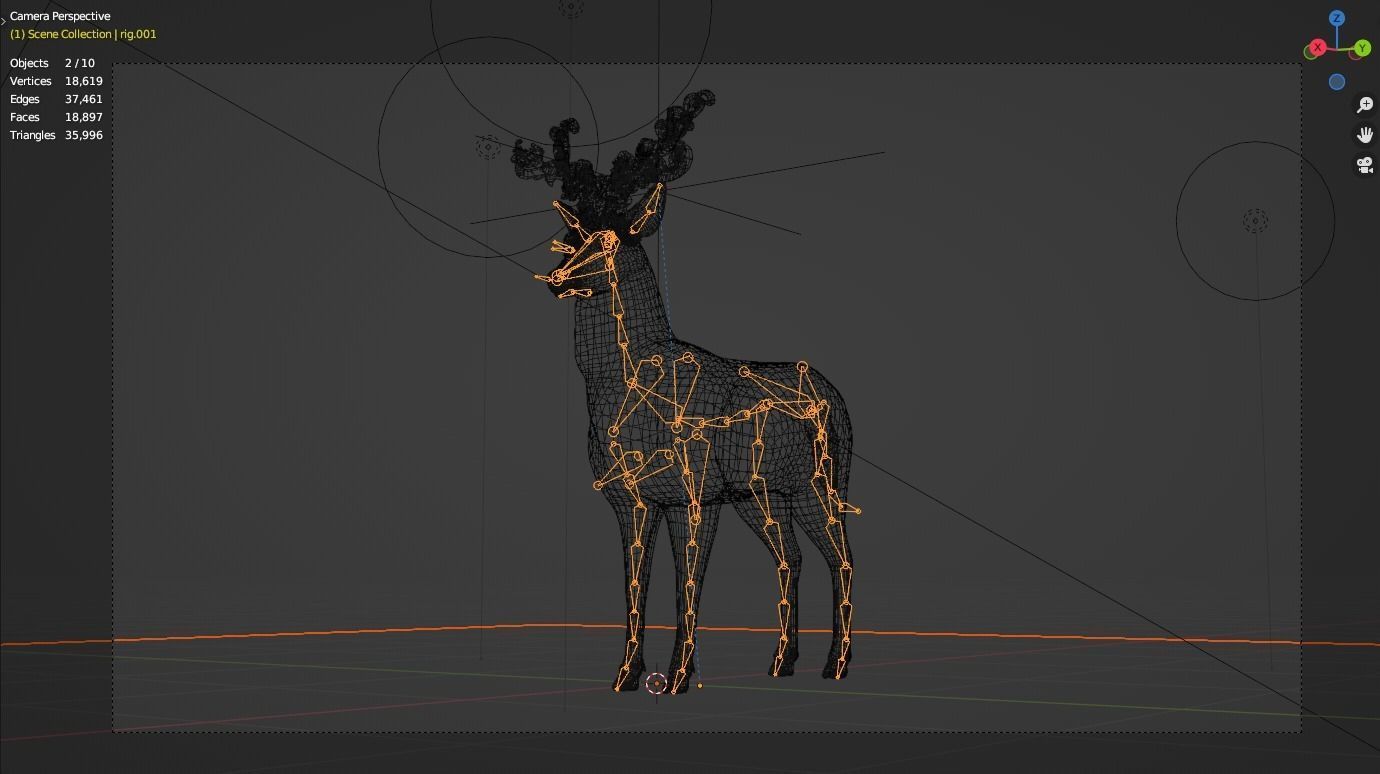Image resolution: width=1380 pixels, height=774 pixels.
Task: Expand the hidden toolbar arrow
Action: click(x=4, y=20)
